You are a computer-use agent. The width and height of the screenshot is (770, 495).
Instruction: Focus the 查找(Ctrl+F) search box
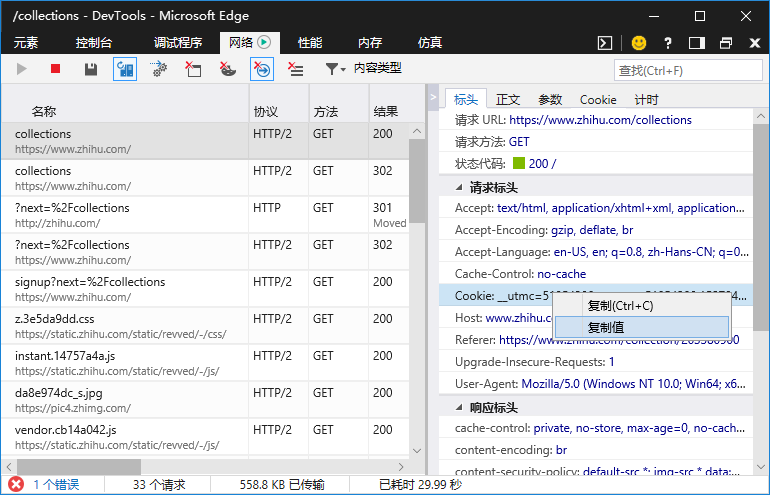[688, 70]
